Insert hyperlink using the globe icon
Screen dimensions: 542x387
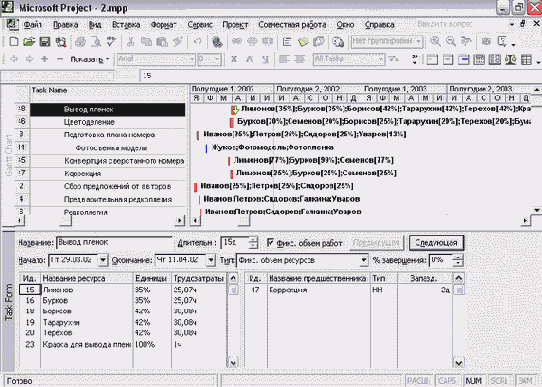click(x=217, y=42)
